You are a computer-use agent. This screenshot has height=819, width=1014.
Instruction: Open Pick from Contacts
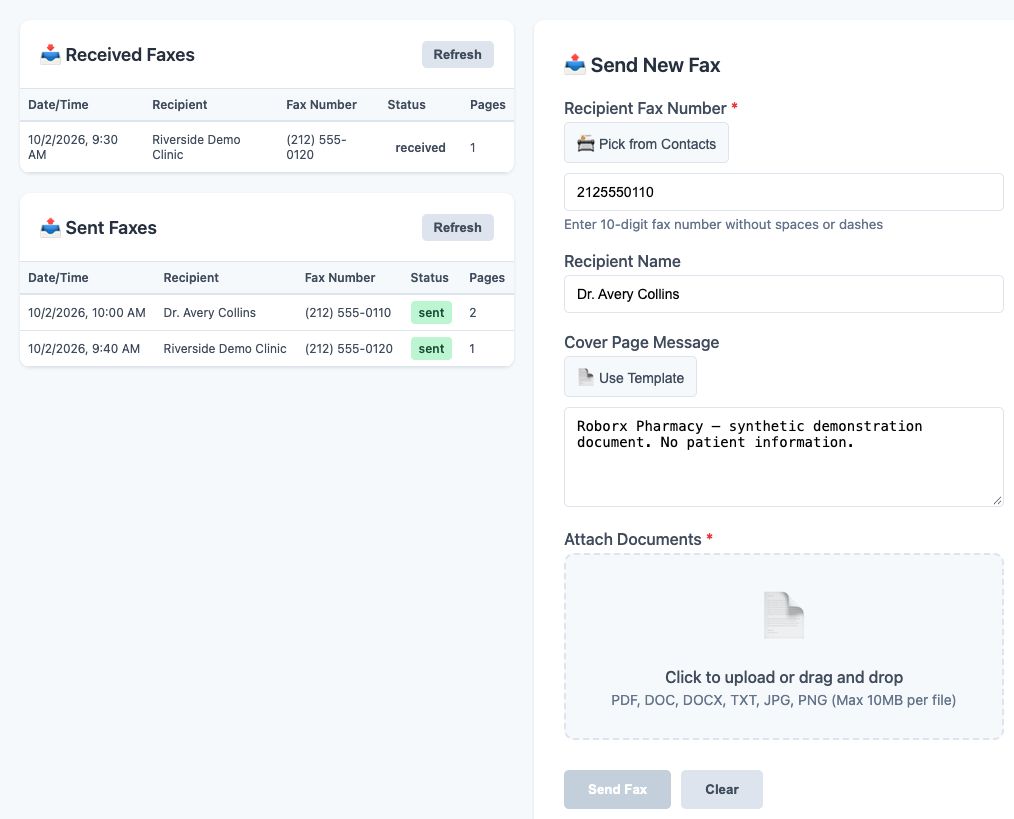(x=647, y=143)
